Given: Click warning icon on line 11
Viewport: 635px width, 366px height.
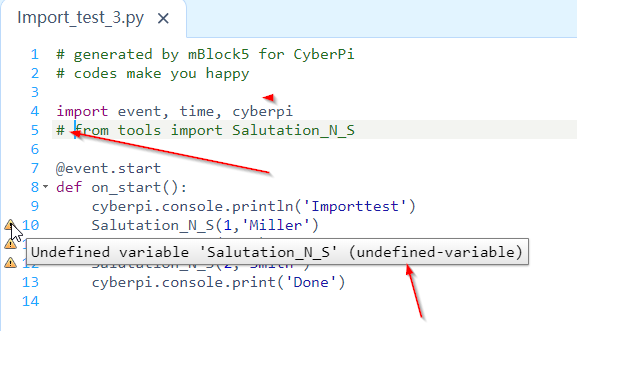Looking at the screenshot, I should pos(10,244).
